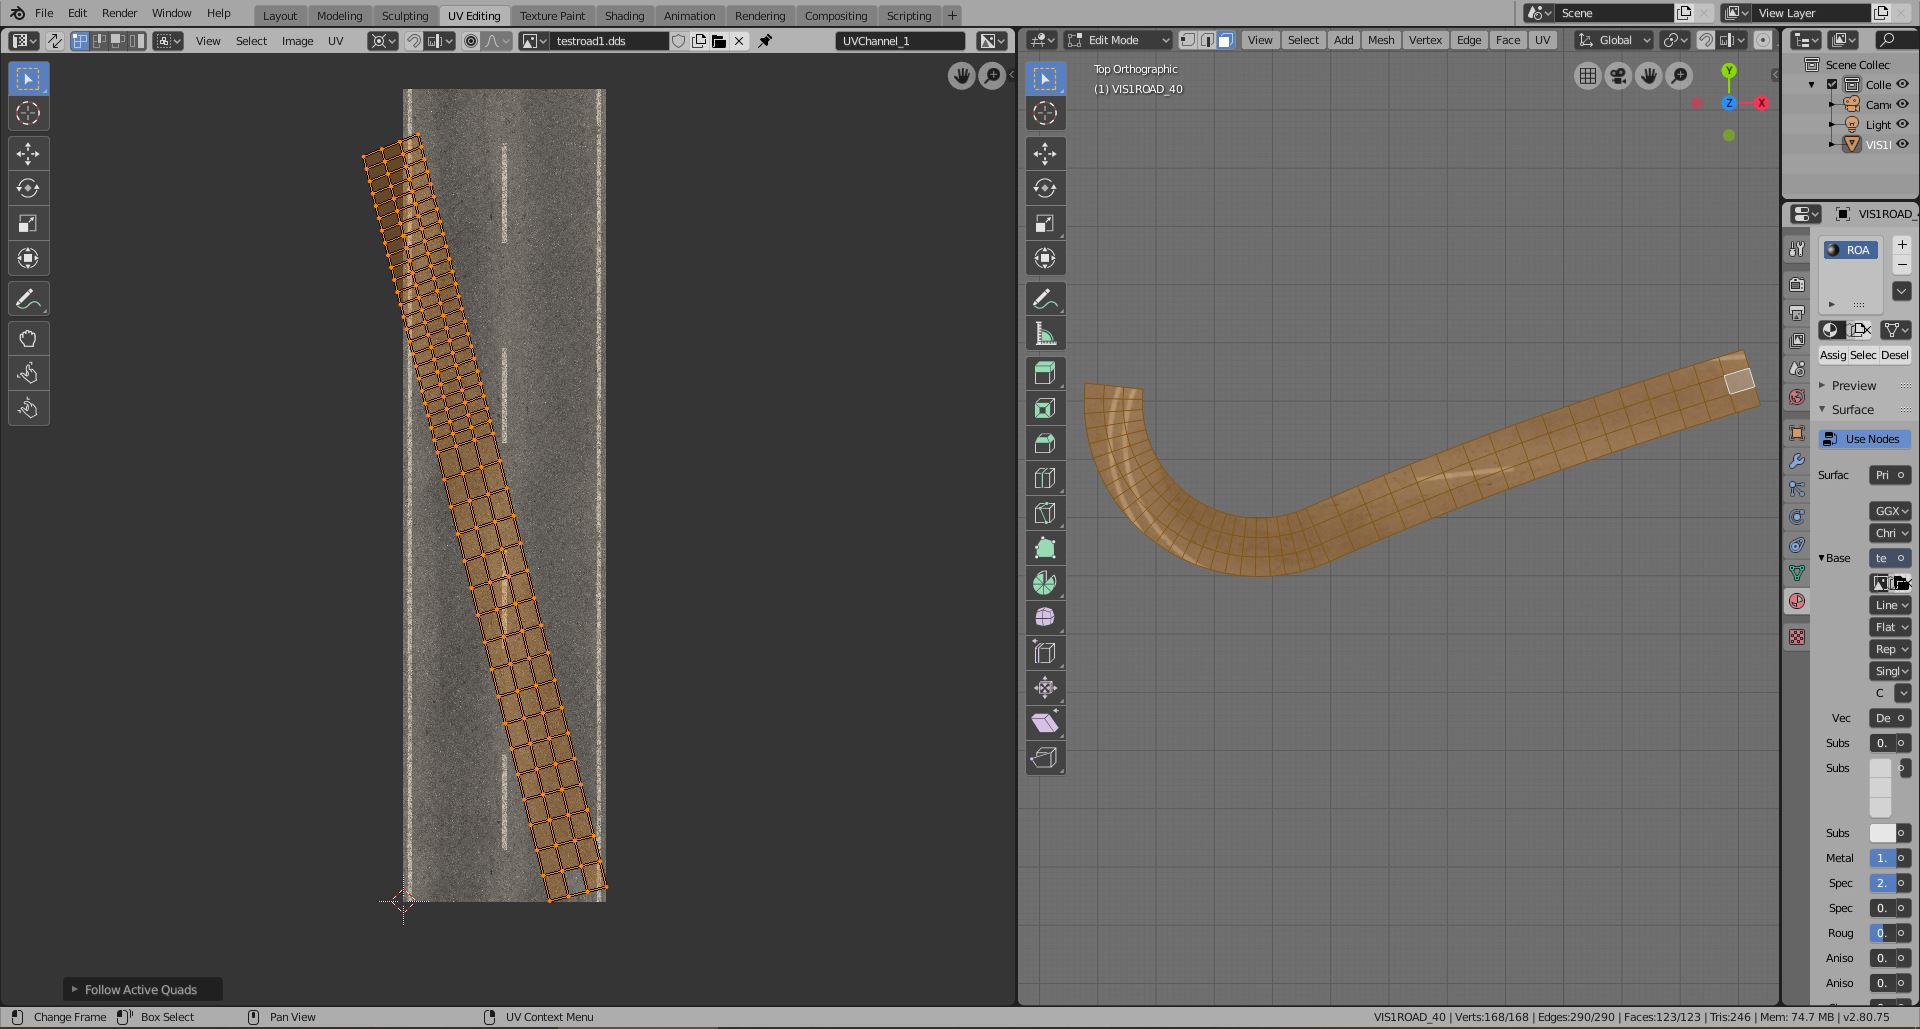This screenshot has width=1920, height=1029.
Task: Select the Rip Region tool
Action: coord(1045,758)
